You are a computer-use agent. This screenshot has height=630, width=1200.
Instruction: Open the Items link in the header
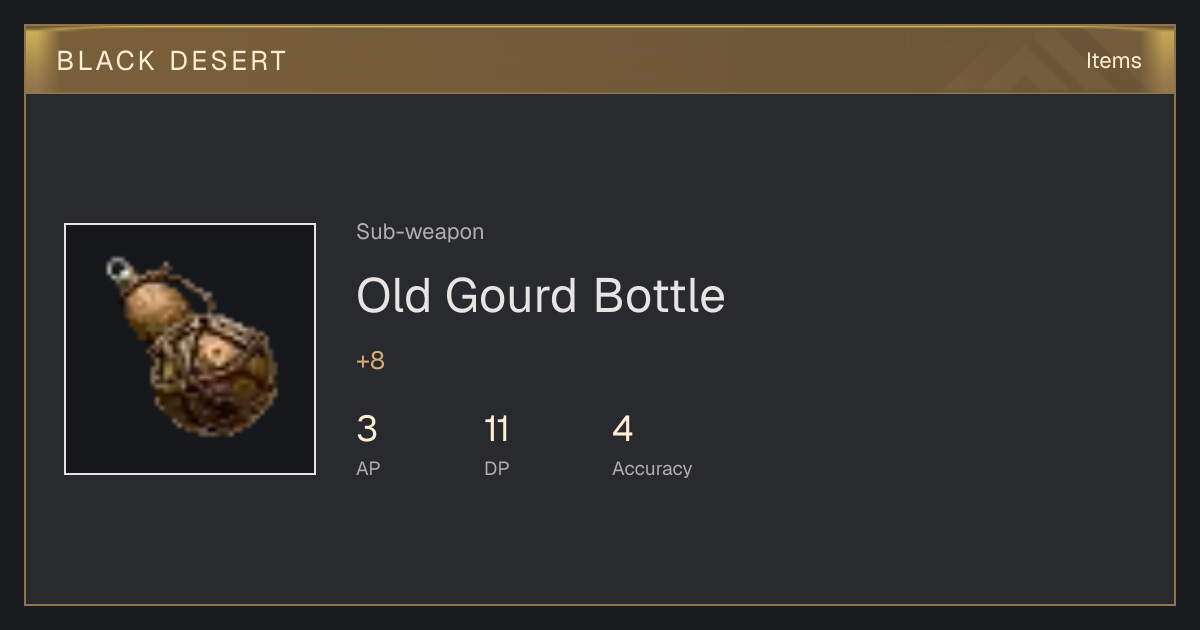[1113, 60]
